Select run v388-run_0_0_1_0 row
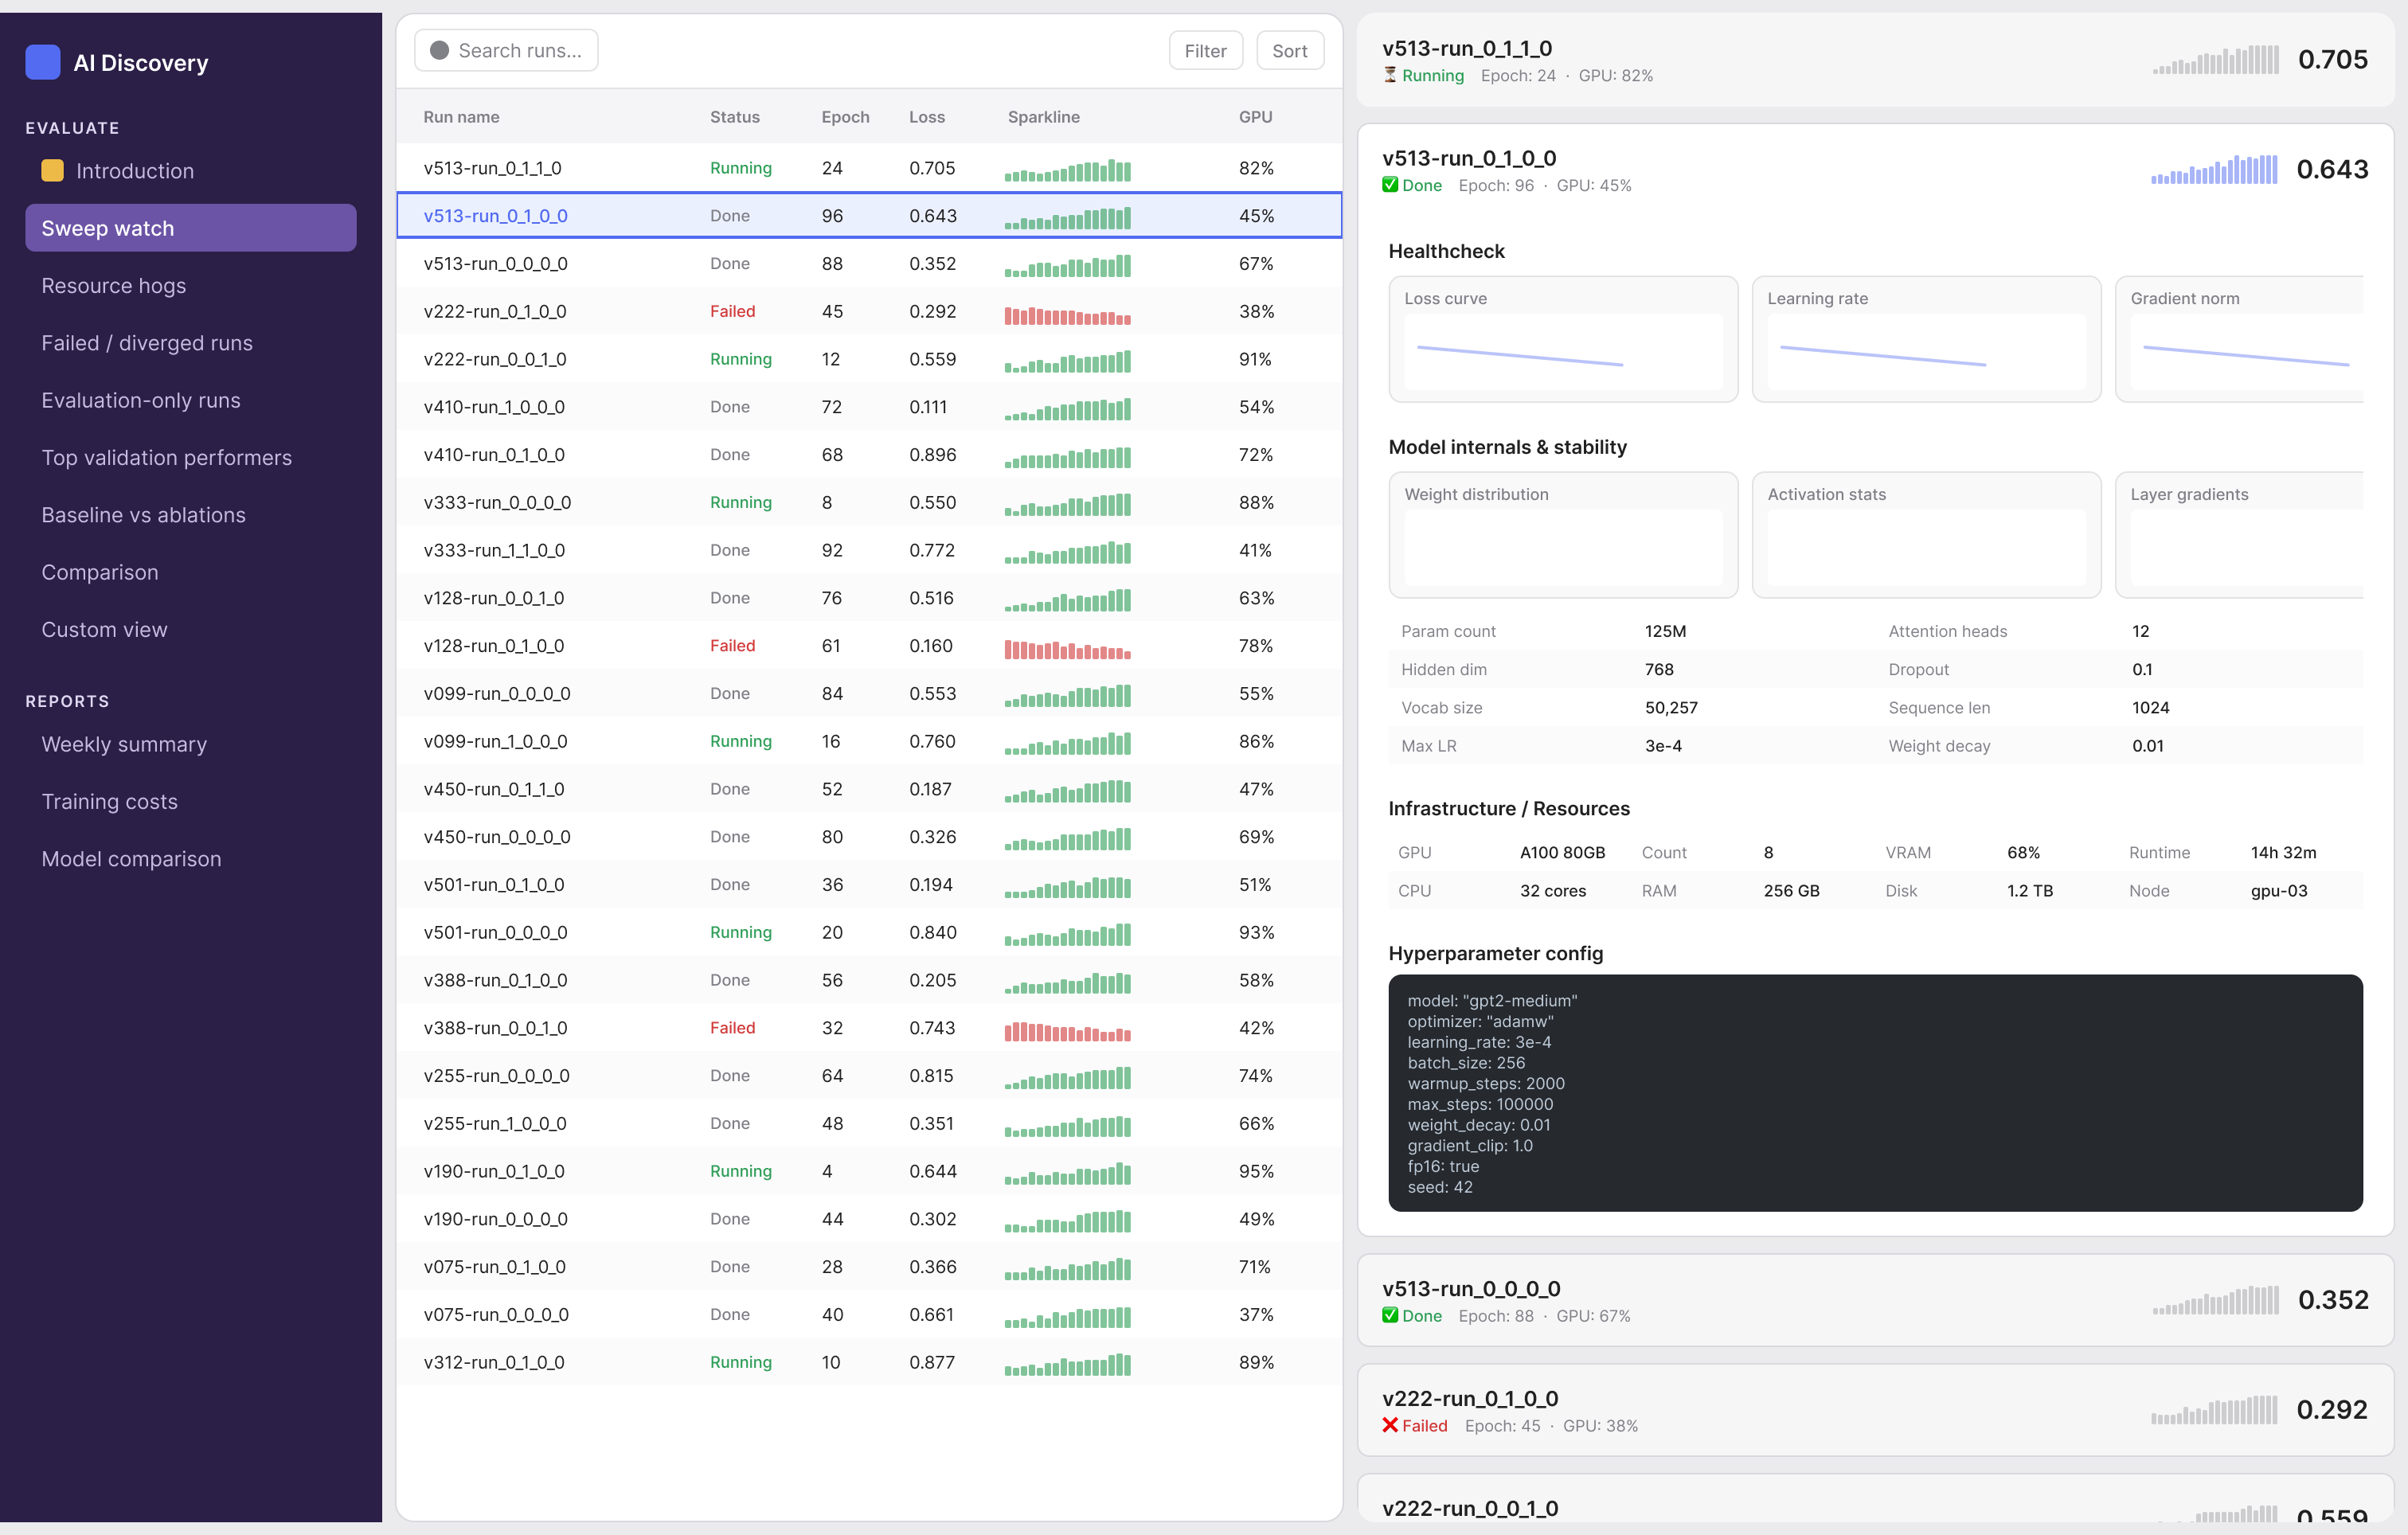2408x1535 pixels. click(x=868, y=1028)
